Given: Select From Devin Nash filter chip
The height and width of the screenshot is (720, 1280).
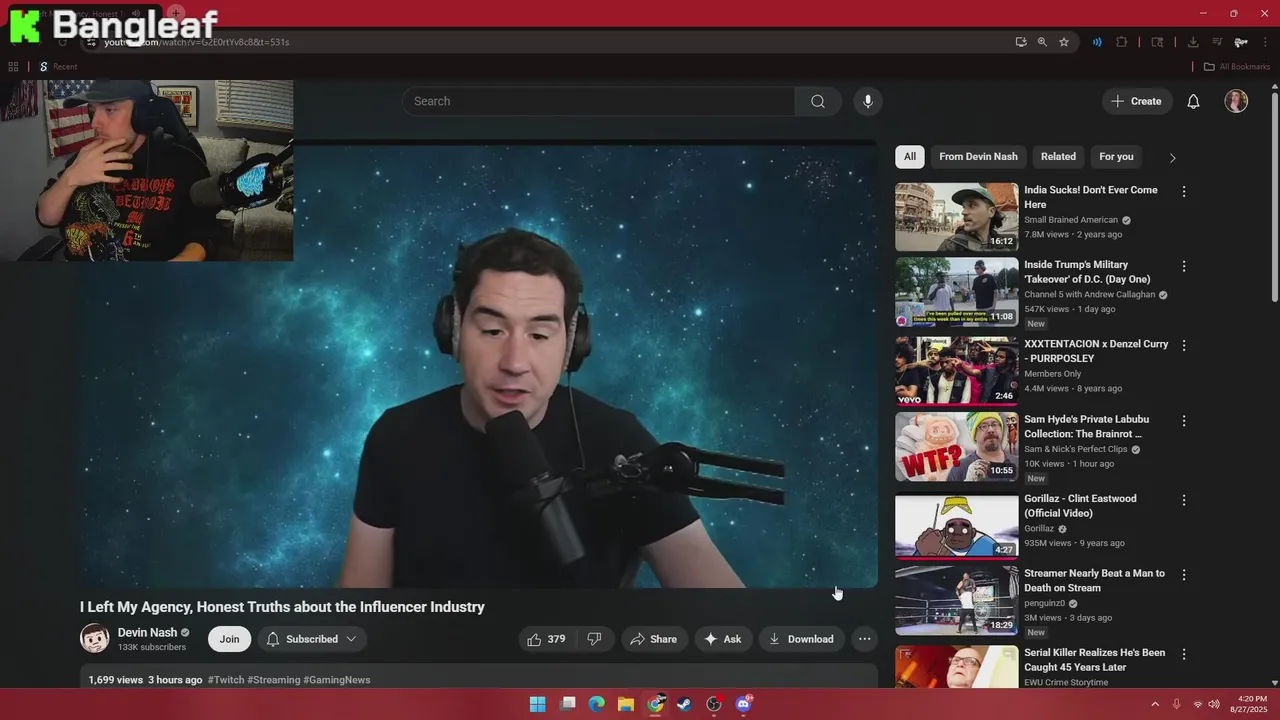Looking at the screenshot, I should [978, 157].
